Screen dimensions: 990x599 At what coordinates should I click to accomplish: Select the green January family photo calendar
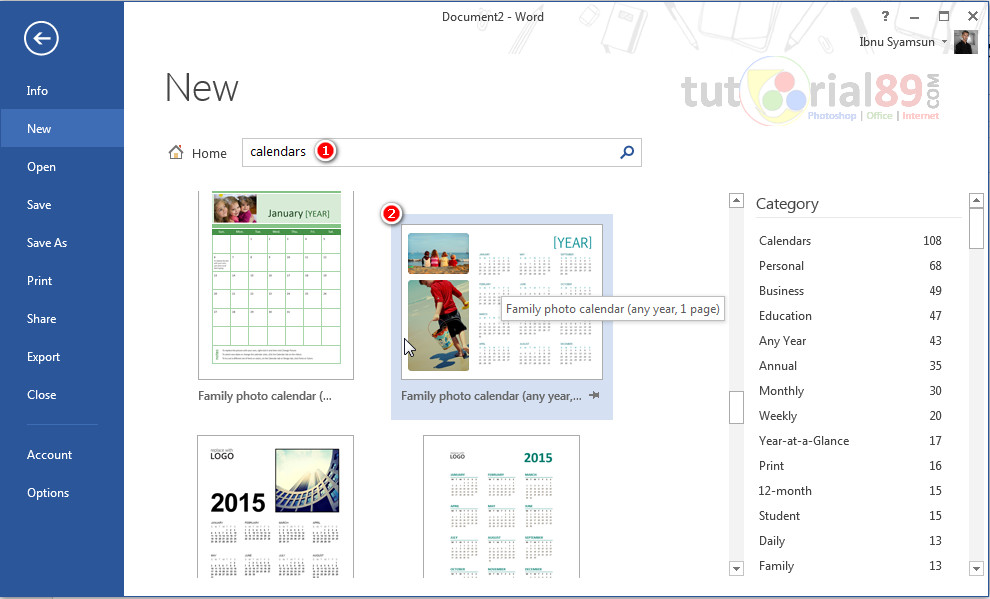click(x=276, y=285)
